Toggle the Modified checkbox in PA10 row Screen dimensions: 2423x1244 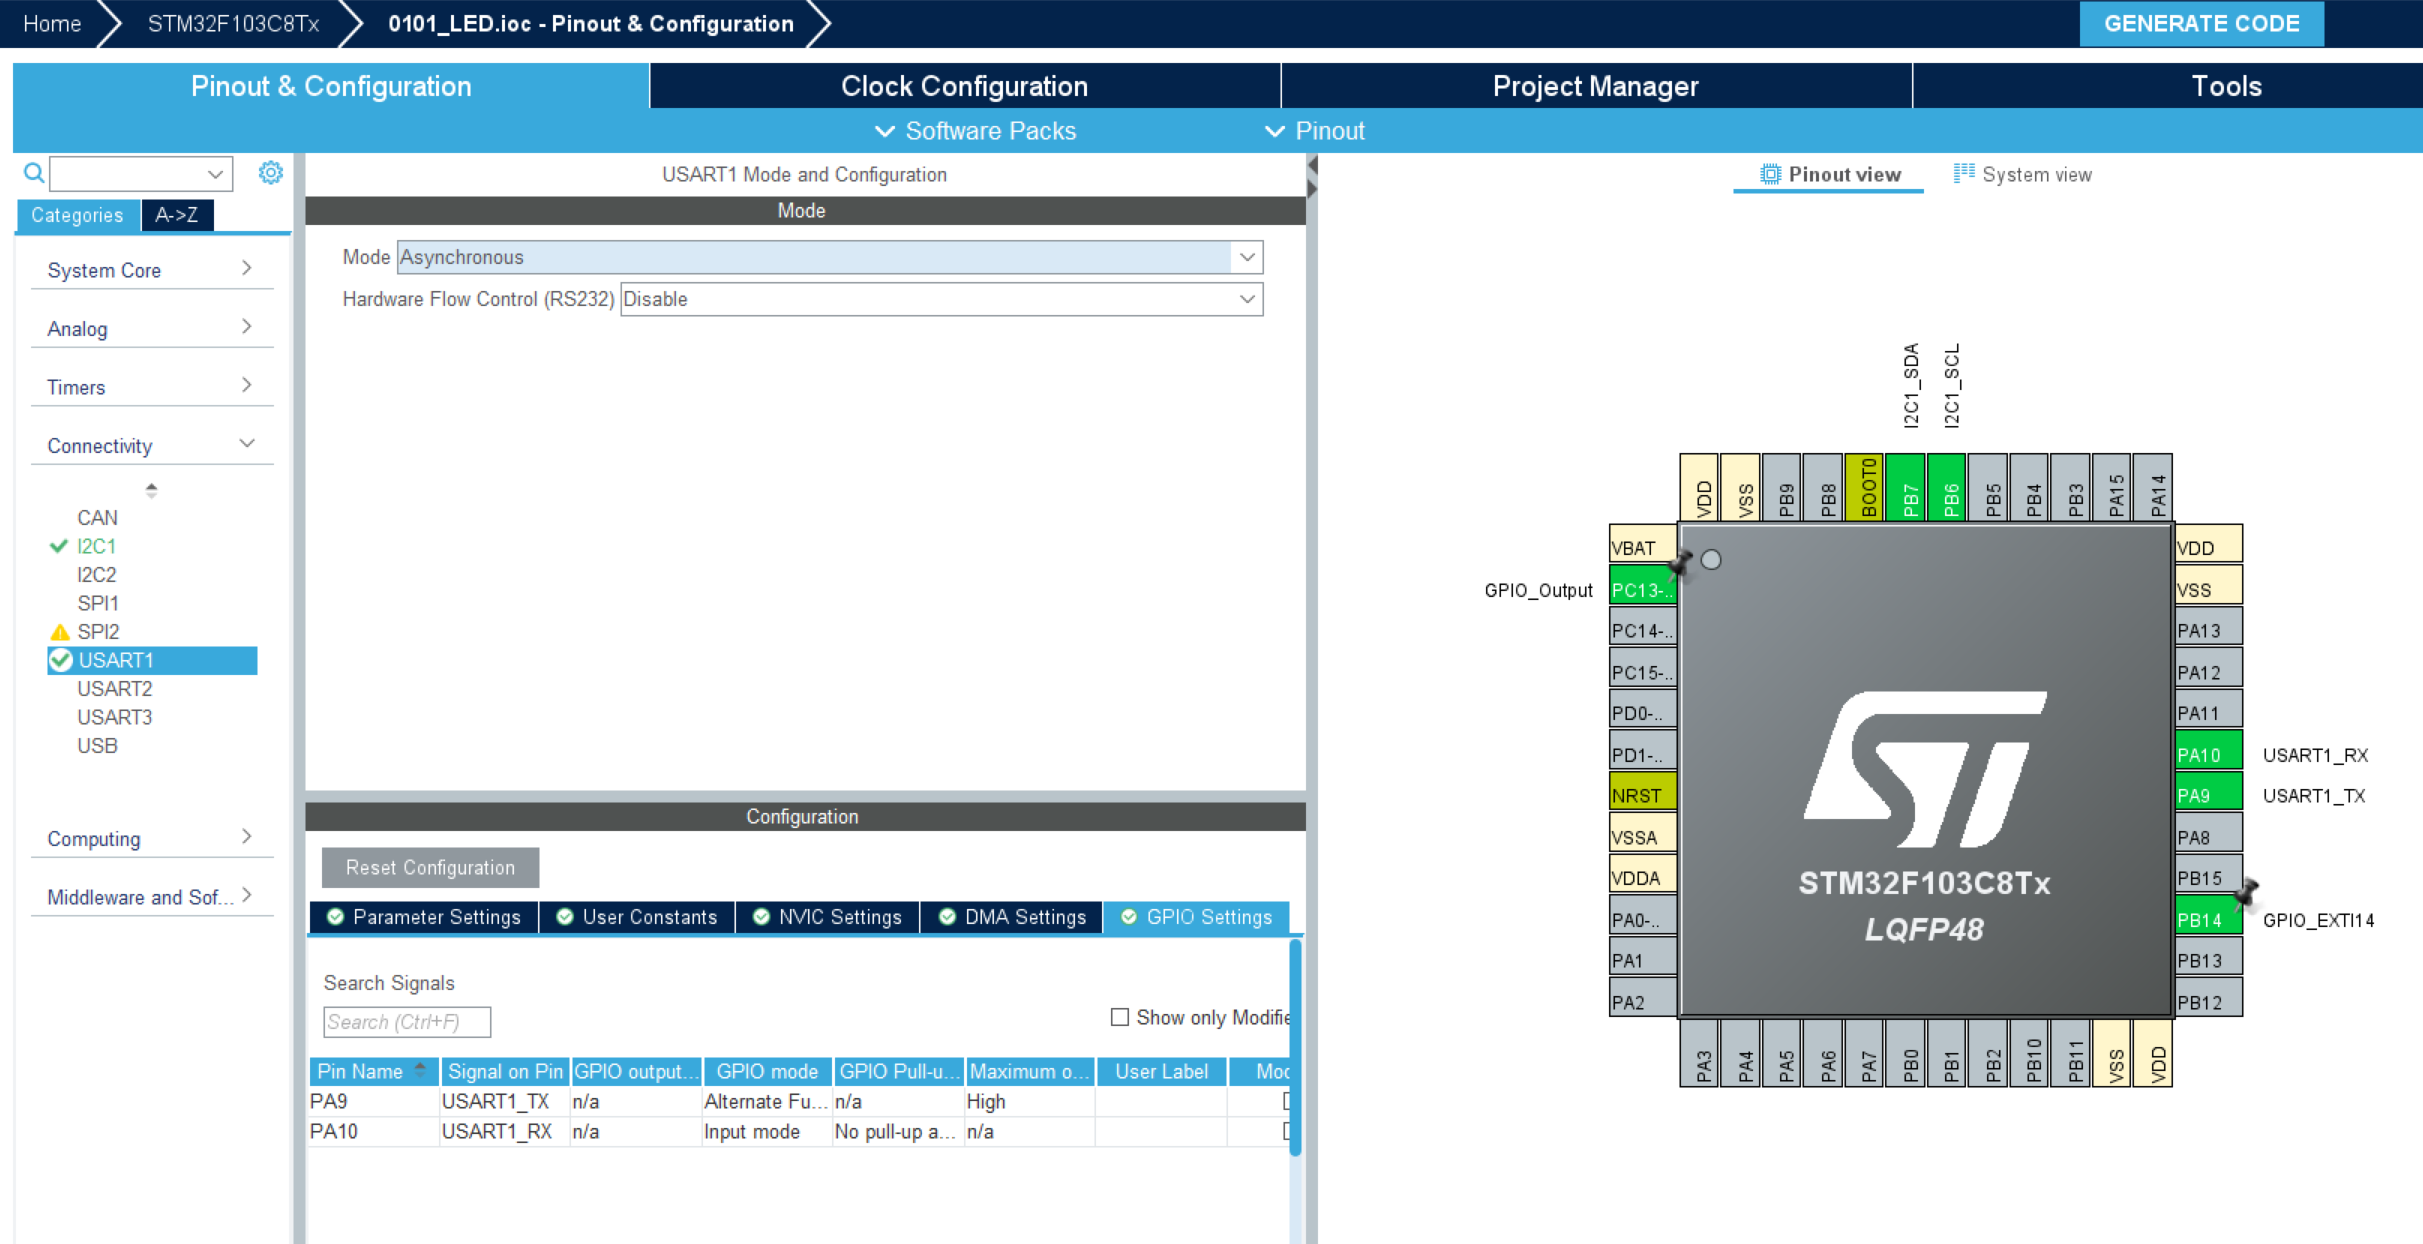coord(1286,1131)
